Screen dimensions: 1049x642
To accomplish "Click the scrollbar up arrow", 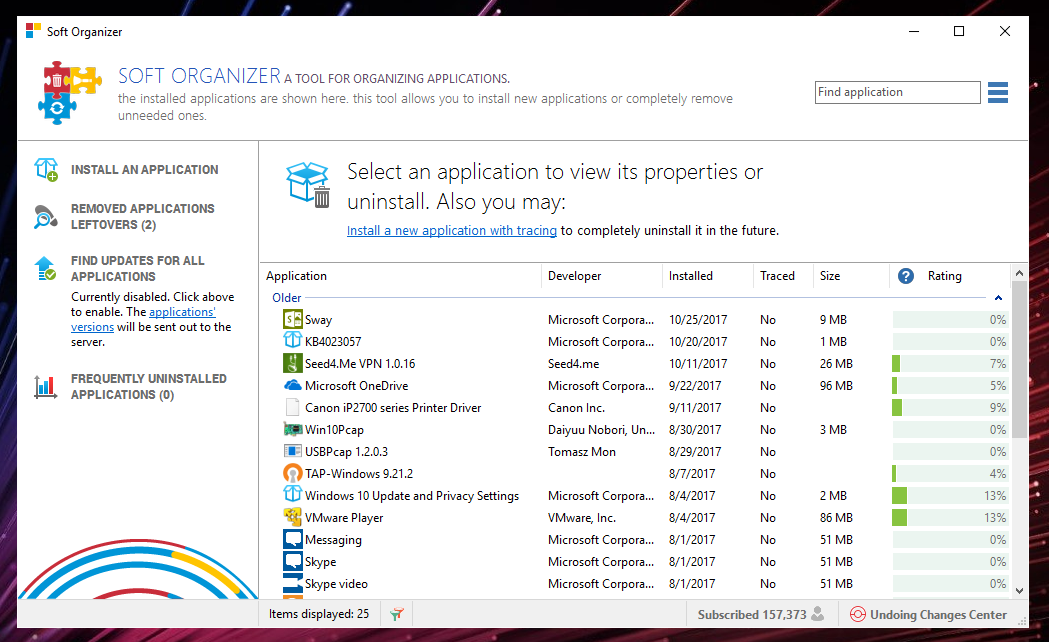I will coord(1019,273).
